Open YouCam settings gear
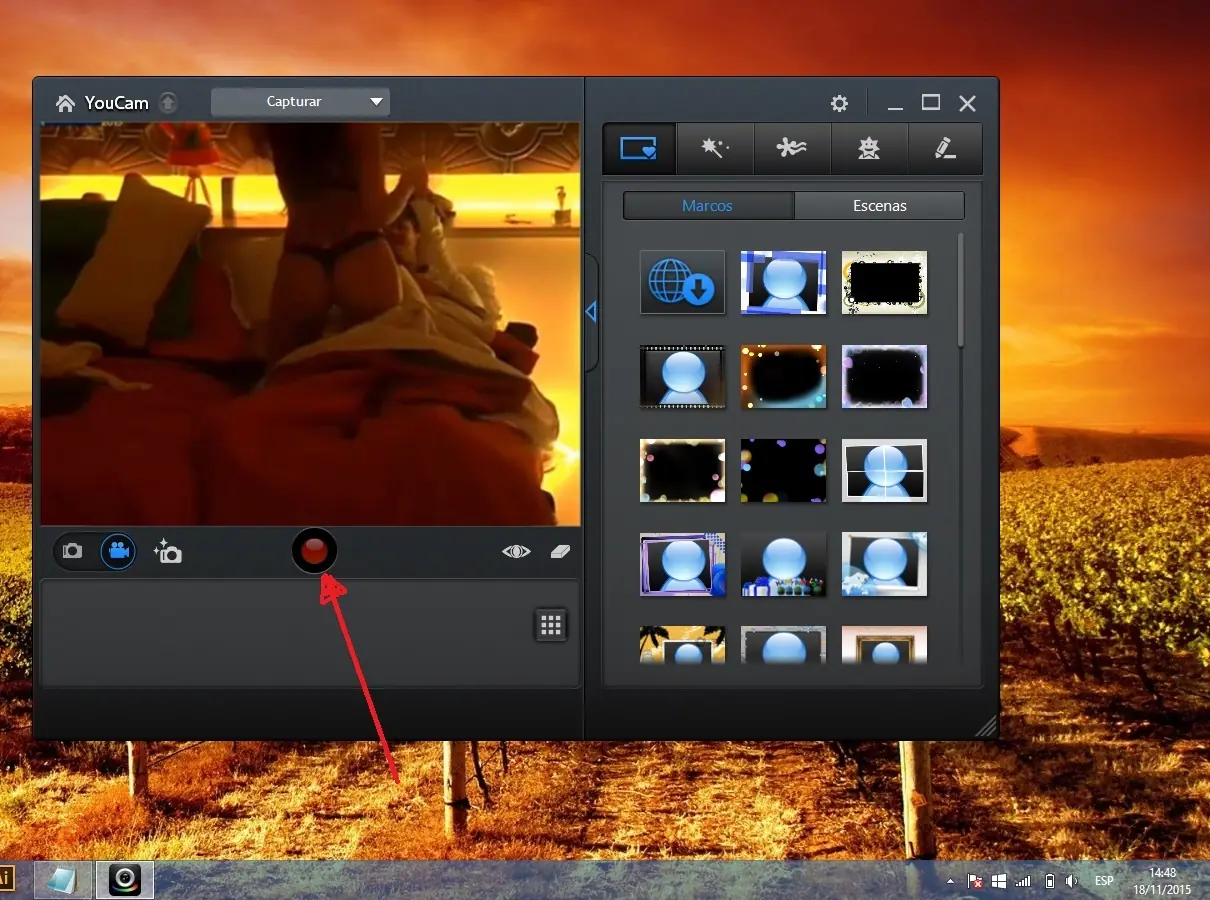This screenshot has height=900, width=1210. tap(839, 103)
